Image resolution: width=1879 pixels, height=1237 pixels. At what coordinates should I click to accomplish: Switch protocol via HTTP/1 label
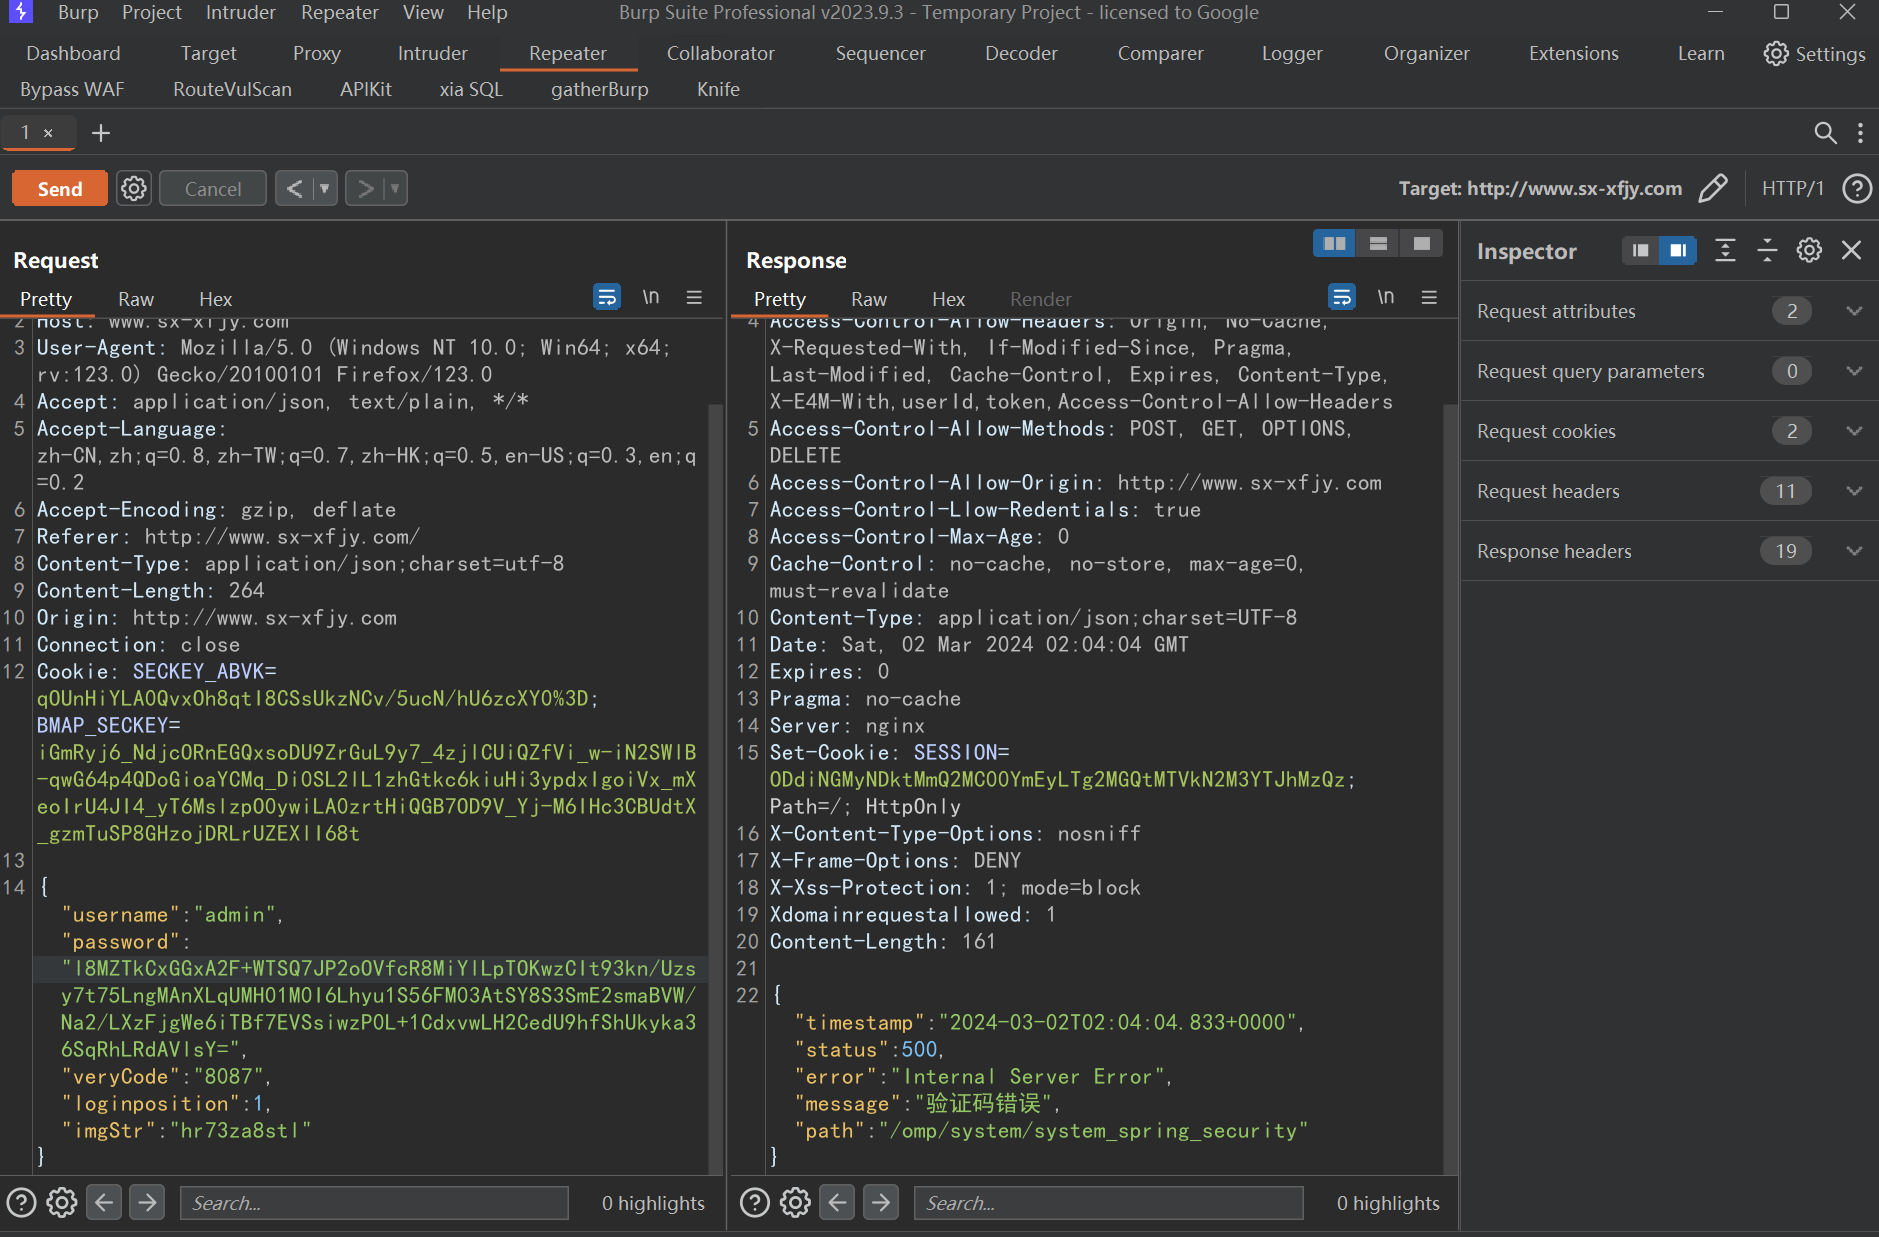click(1792, 188)
